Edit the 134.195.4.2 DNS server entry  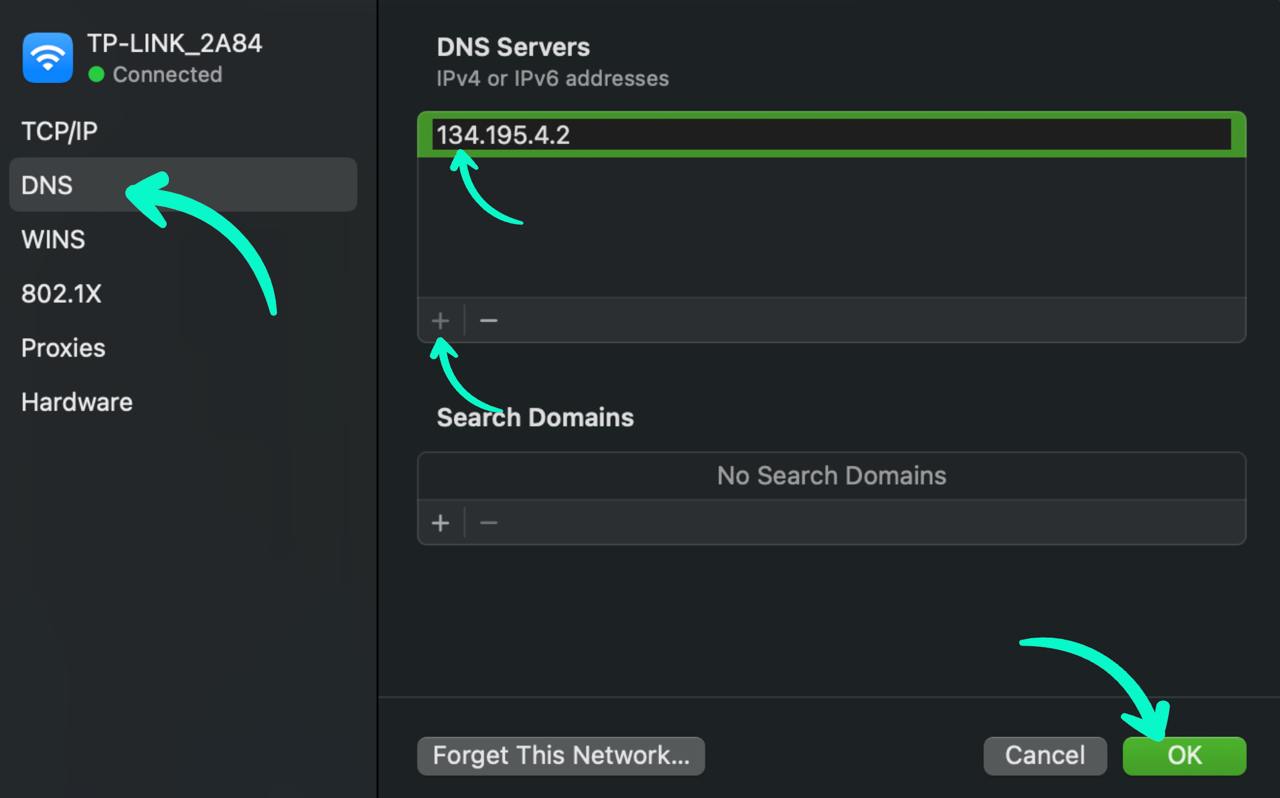(x=832, y=135)
